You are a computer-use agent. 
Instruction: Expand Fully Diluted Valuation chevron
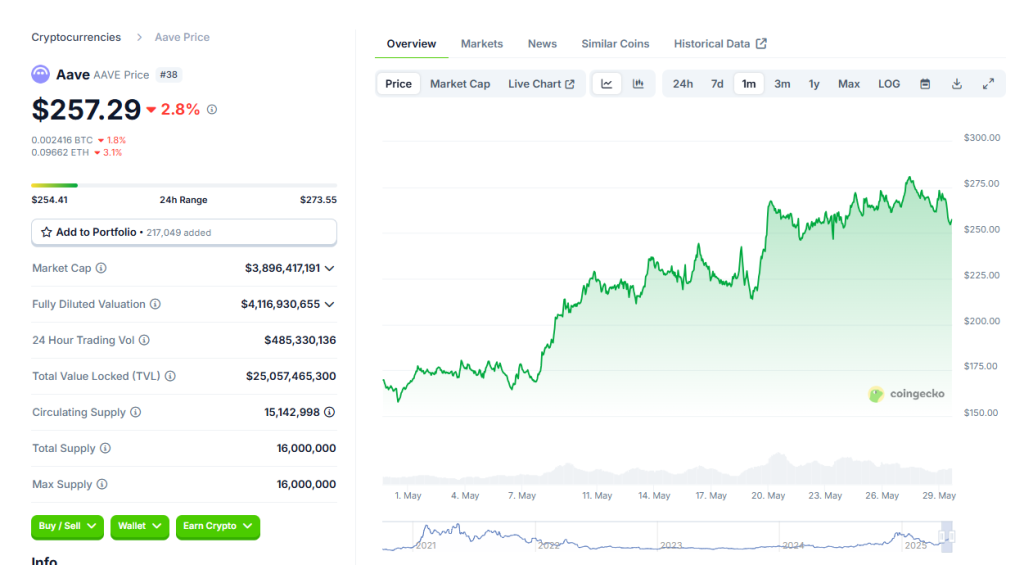click(330, 304)
